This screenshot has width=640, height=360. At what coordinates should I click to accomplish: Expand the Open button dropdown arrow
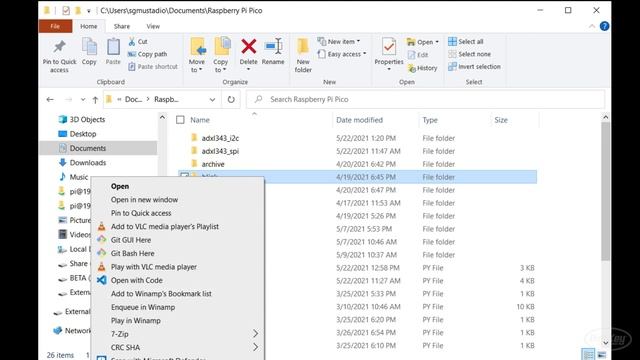pyautogui.click(x=437, y=42)
